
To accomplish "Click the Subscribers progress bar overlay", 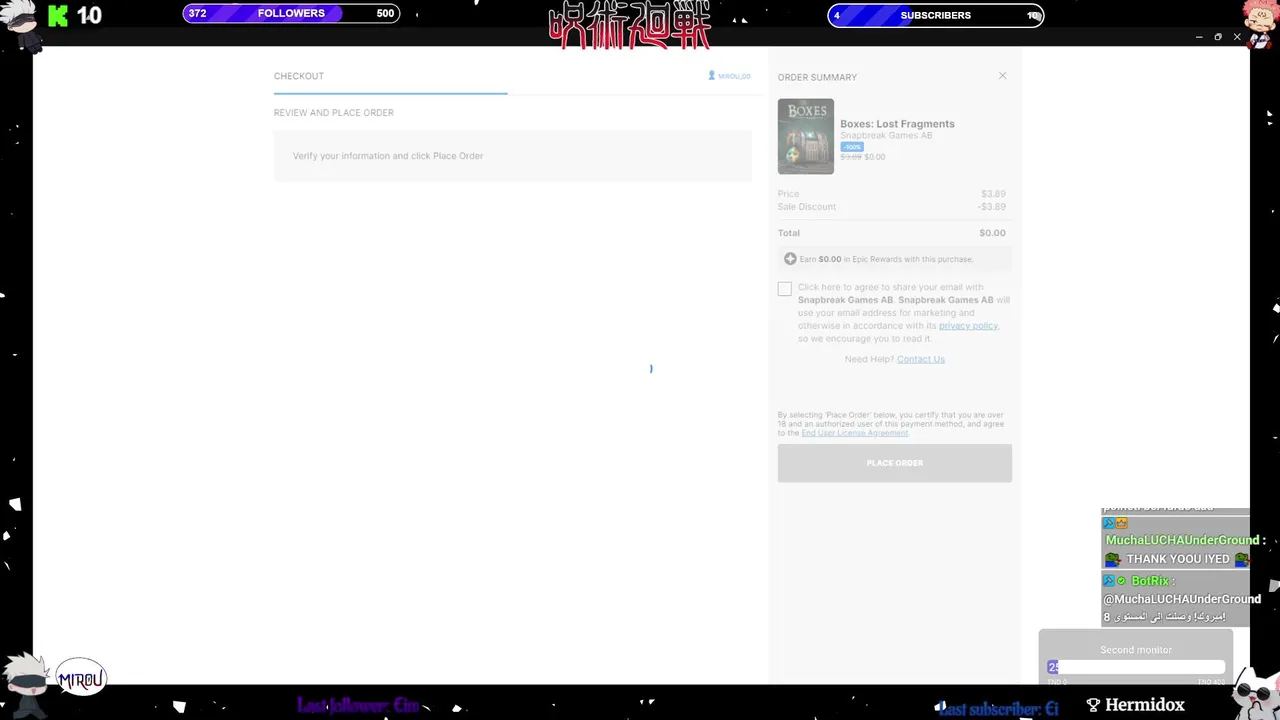I will (936, 15).
